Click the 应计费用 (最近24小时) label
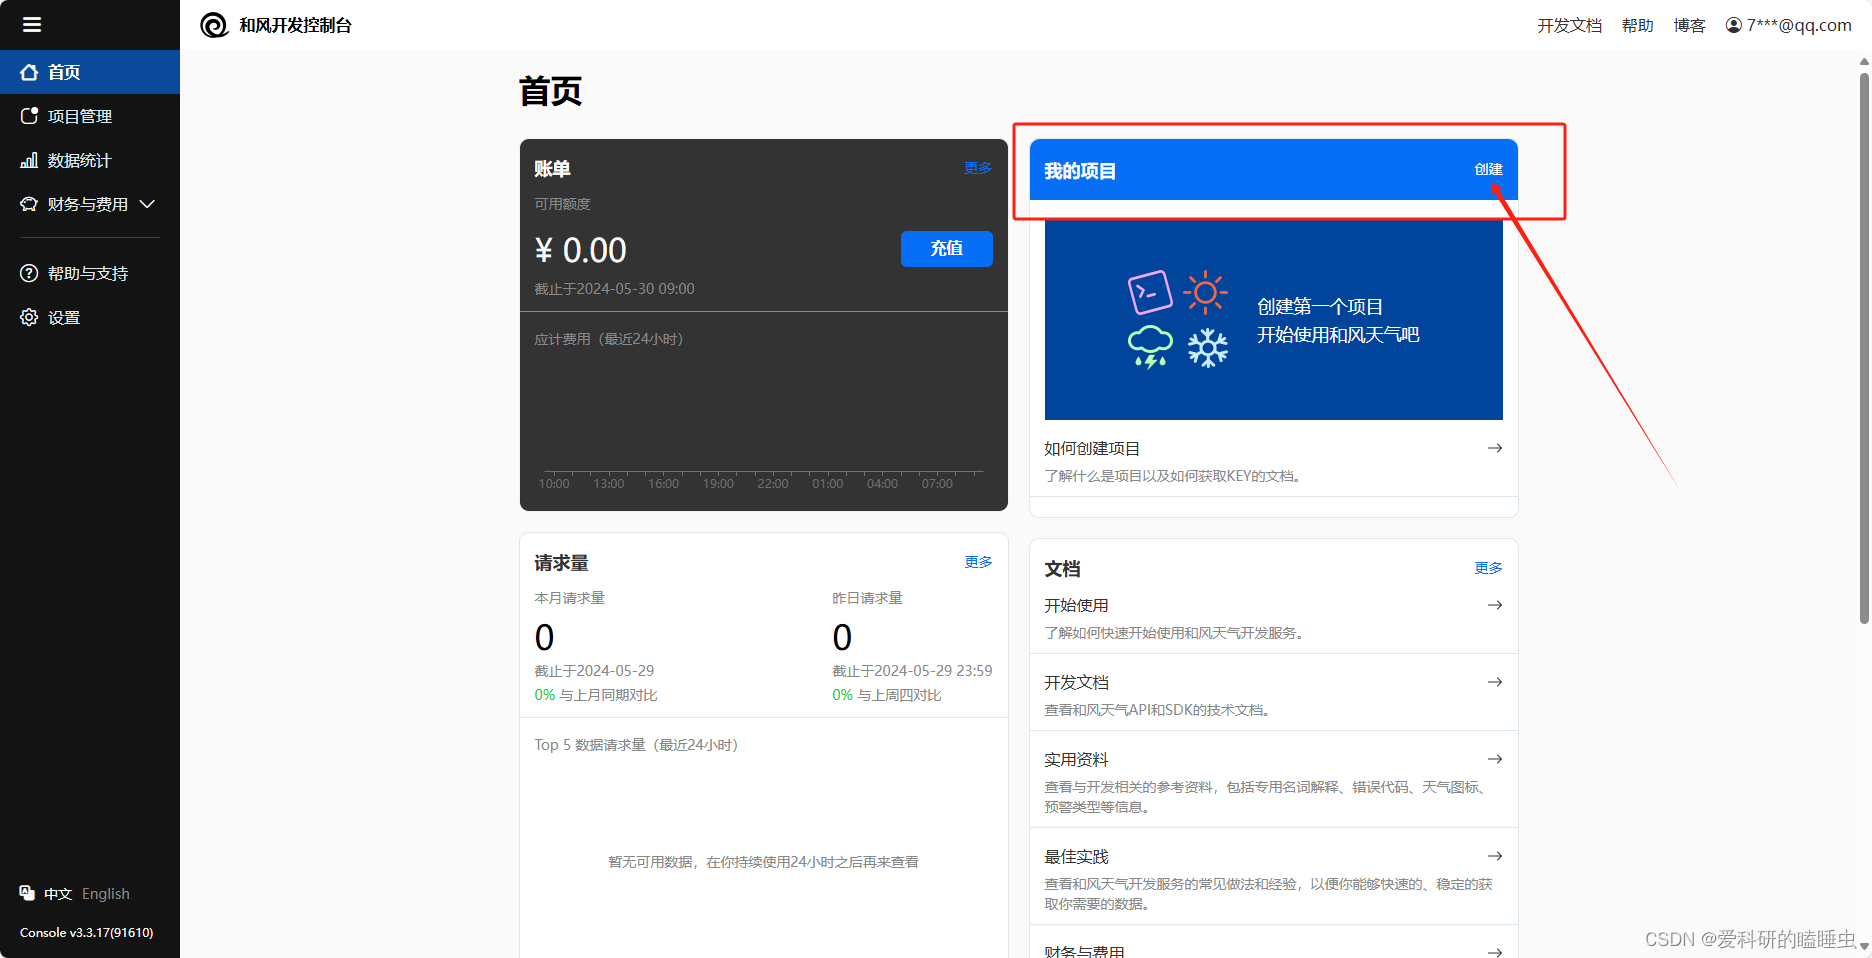The height and width of the screenshot is (958, 1872). click(x=609, y=339)
